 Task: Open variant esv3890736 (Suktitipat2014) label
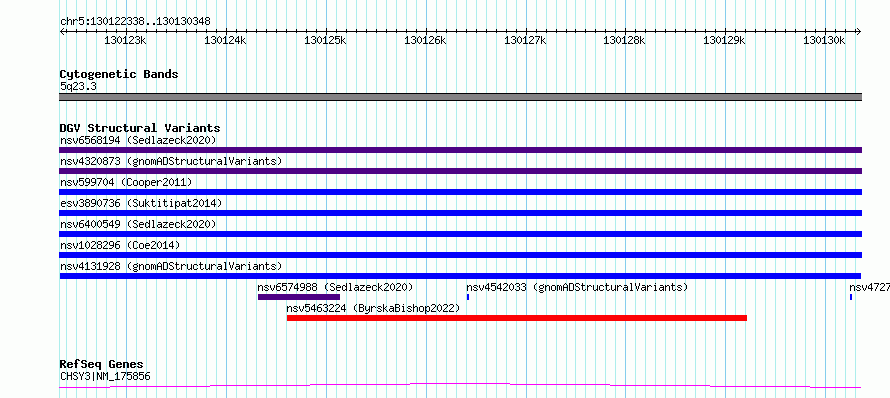tap(141, 203)
